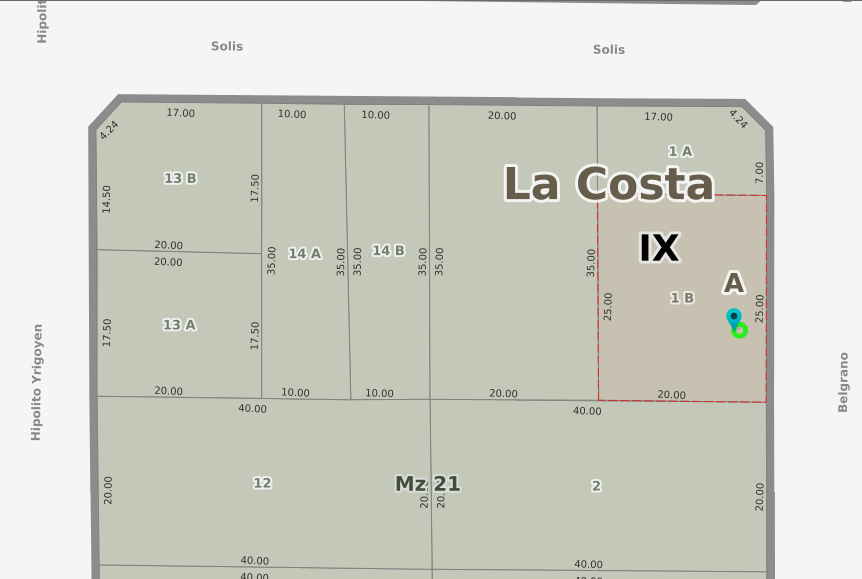Select parcel 13 B on the map
This screenshot has height=579, width=862.
point(180,178)
